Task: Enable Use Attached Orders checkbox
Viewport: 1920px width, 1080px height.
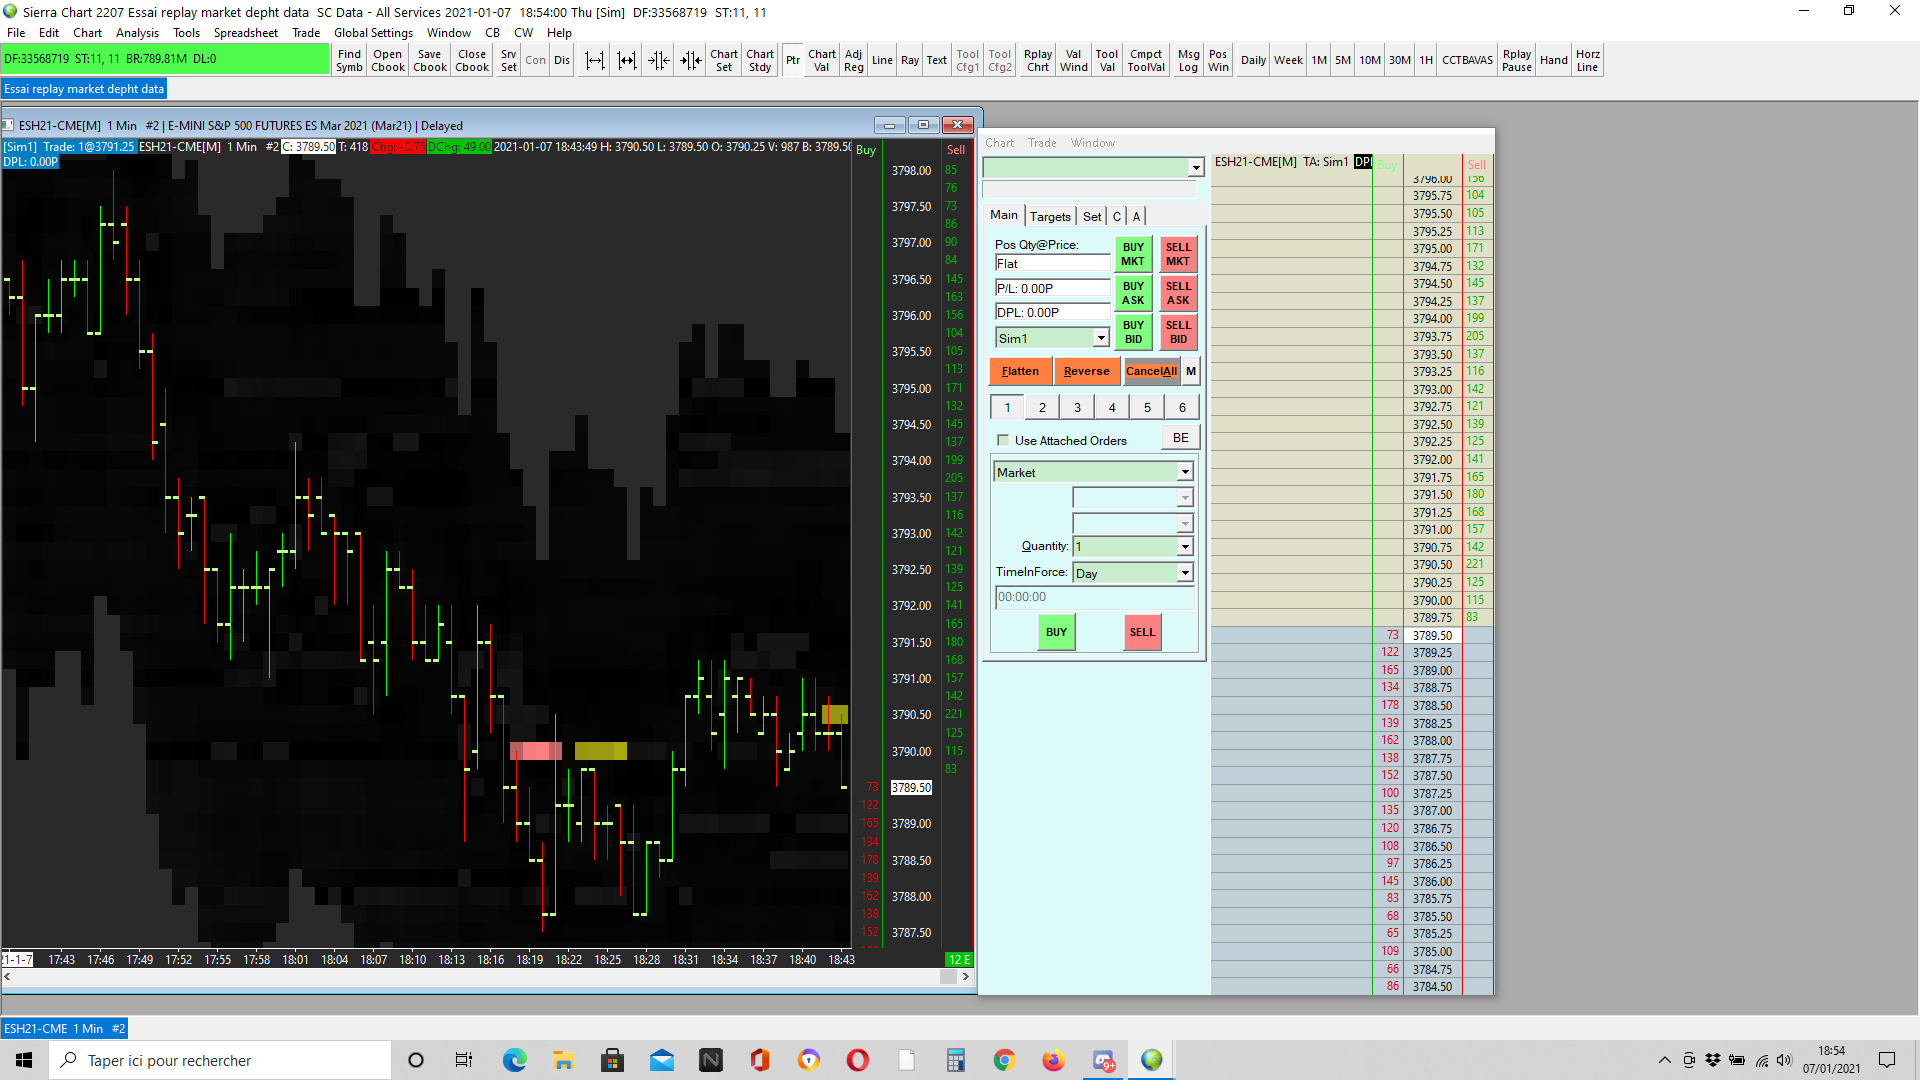Action: [x=1003, y=440]
